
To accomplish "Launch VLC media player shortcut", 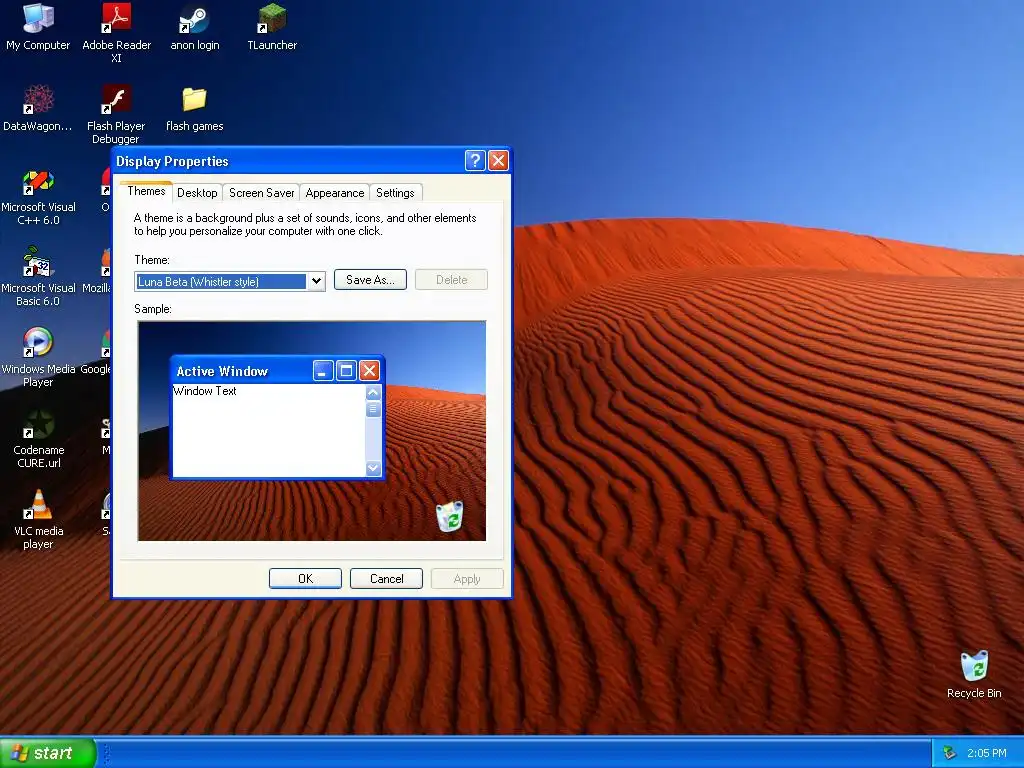I will (38, 520).
